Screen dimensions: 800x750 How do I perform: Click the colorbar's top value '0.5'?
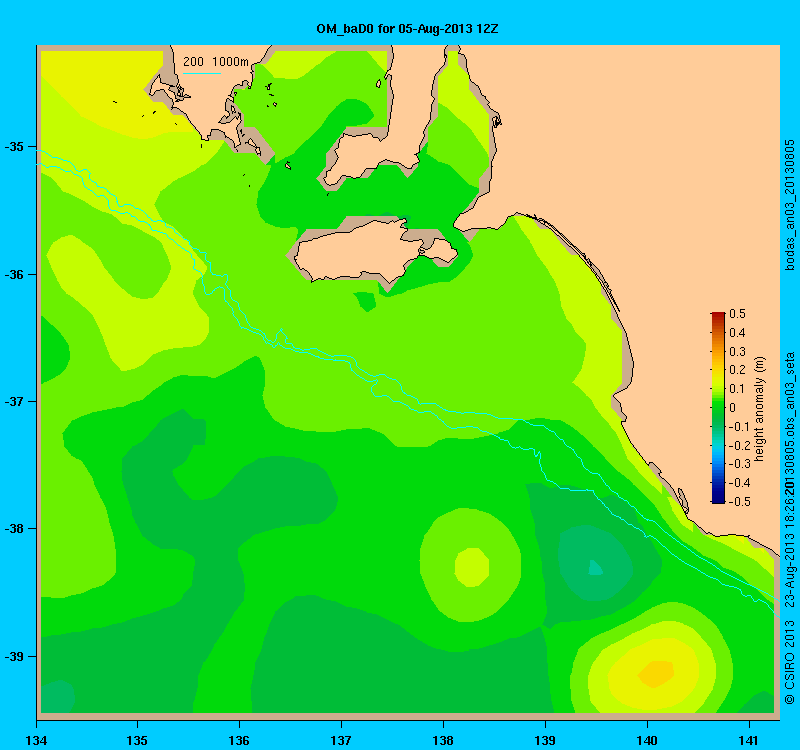[737, 314]
